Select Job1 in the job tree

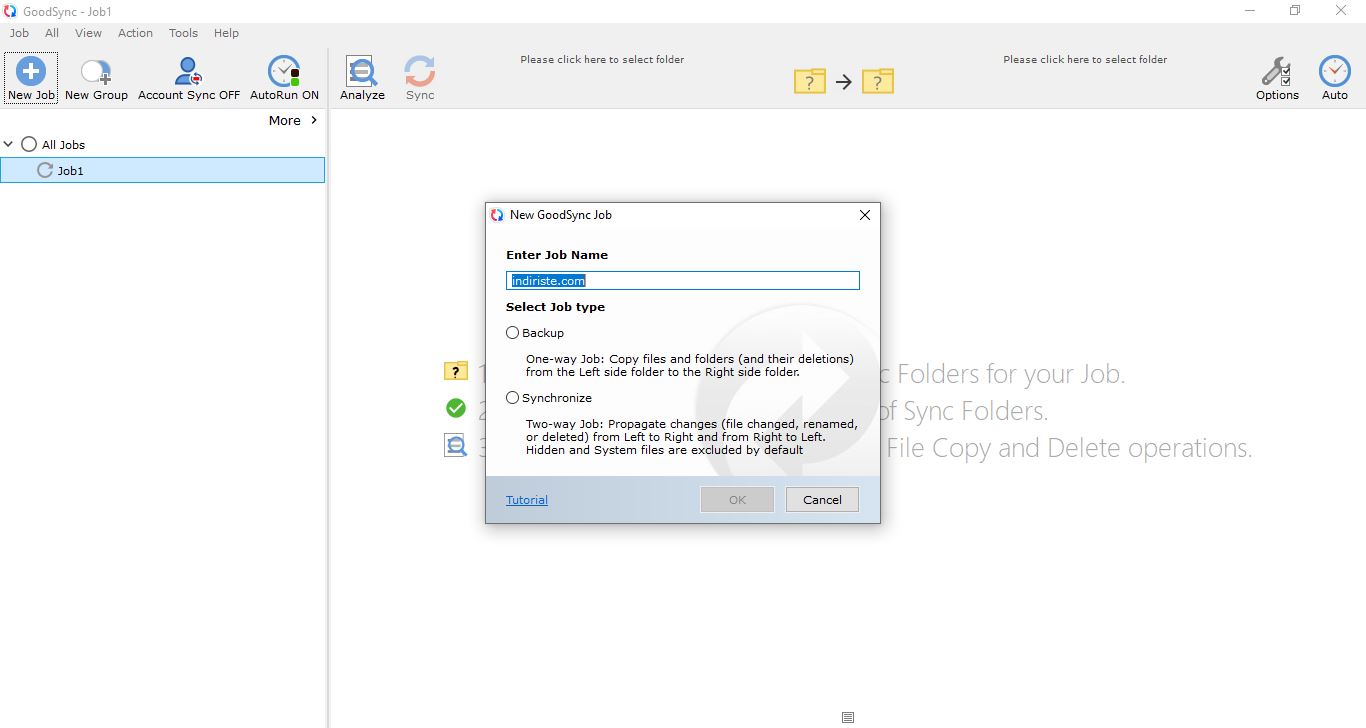[x=163, y=170]
